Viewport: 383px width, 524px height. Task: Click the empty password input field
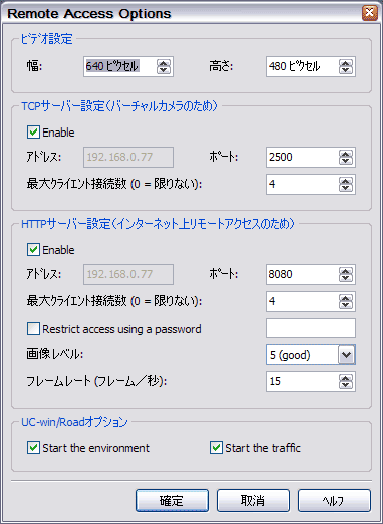pyautogui.click(x=311, y=328)
